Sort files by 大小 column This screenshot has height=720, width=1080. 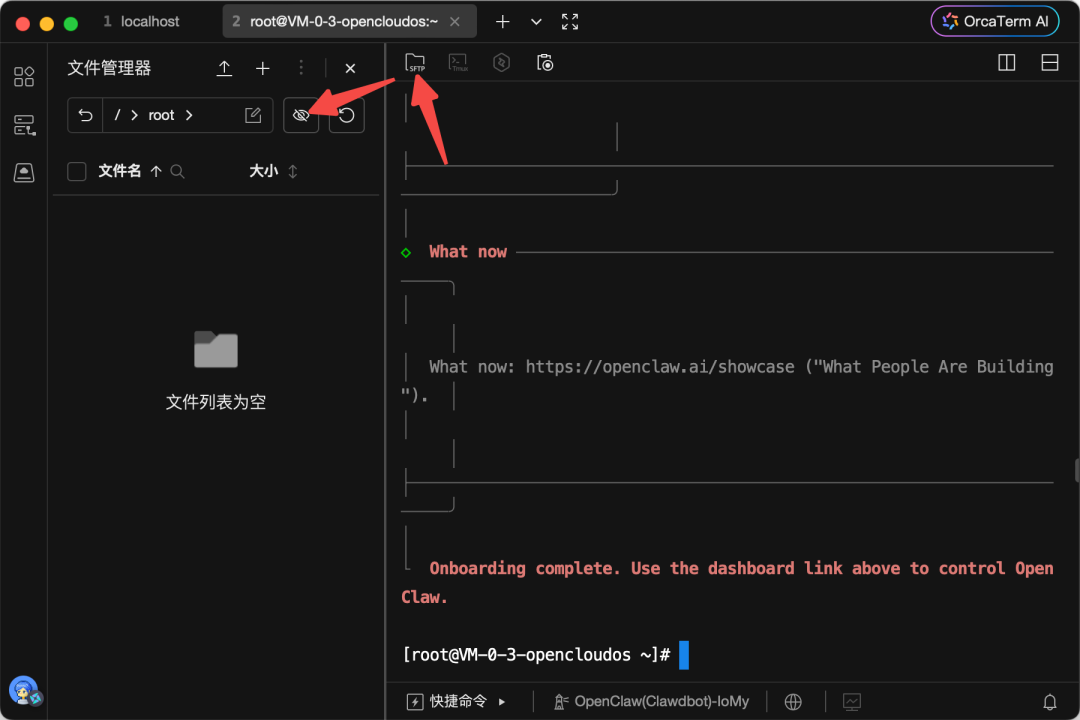coord(293,171)
